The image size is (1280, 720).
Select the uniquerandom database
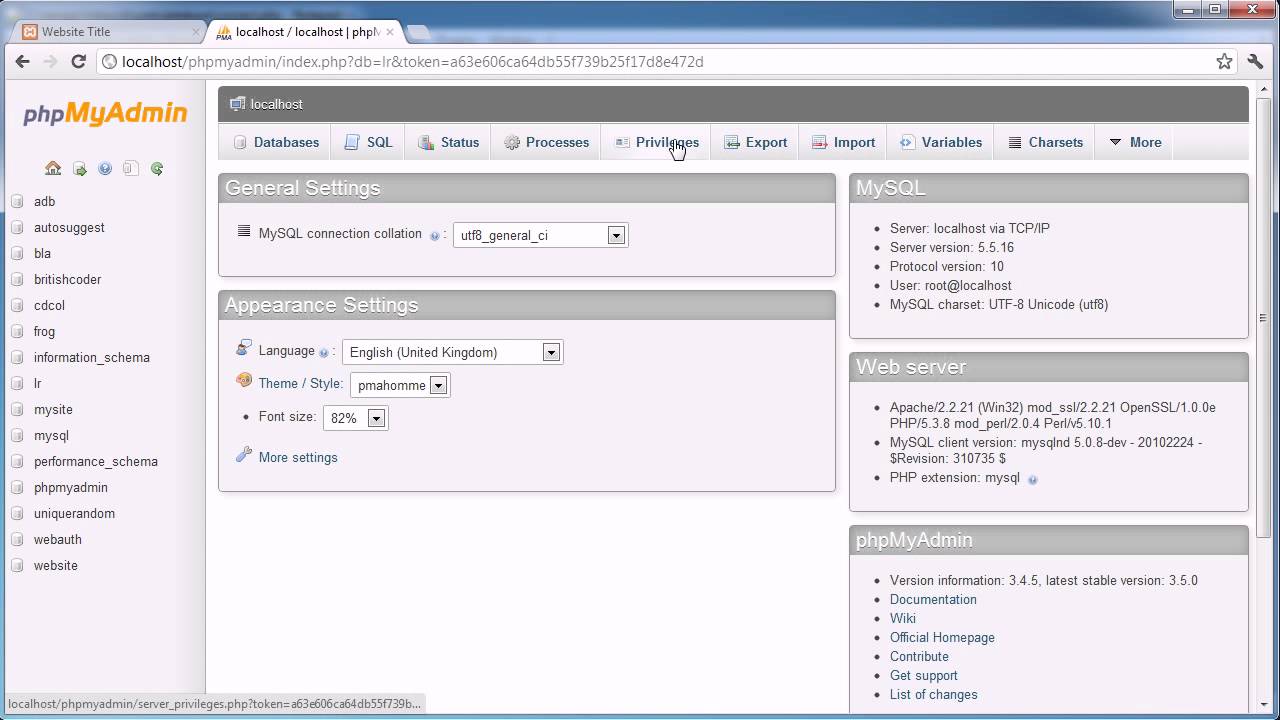[74, 514]
